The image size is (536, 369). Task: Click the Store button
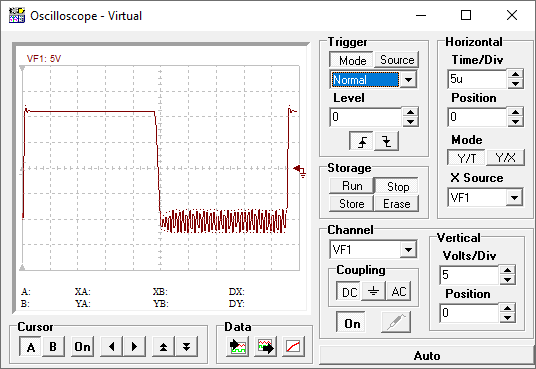(x=352, y=203)
